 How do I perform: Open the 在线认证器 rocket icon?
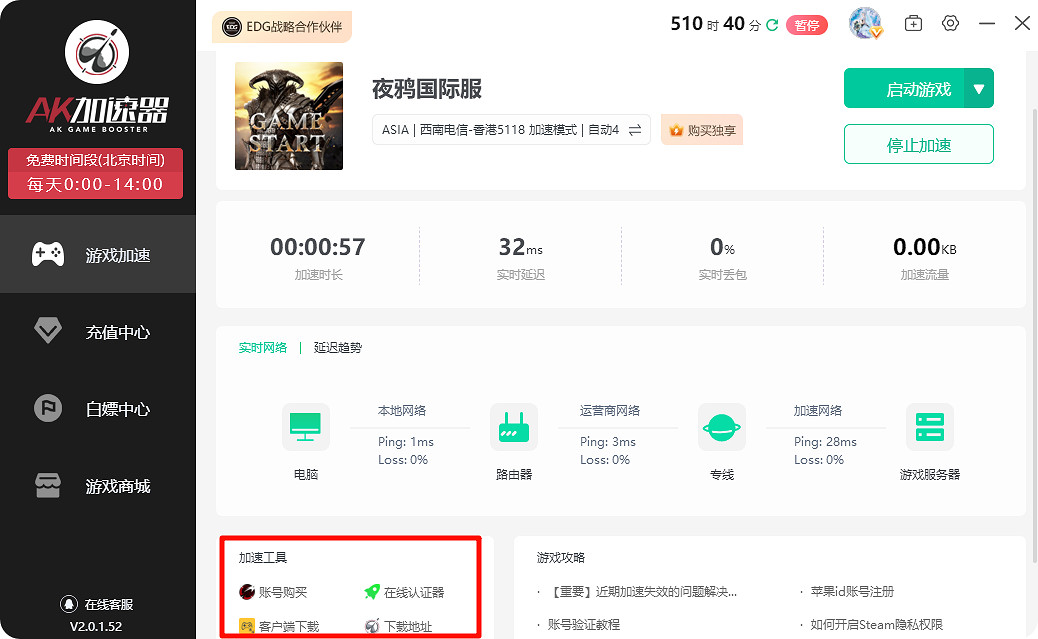point(372,592)
